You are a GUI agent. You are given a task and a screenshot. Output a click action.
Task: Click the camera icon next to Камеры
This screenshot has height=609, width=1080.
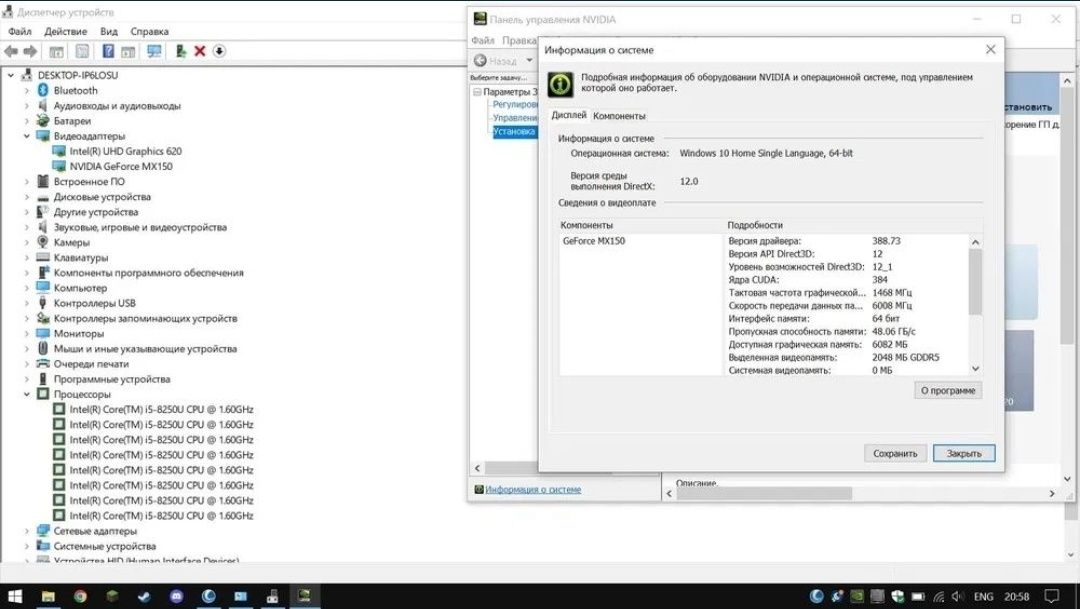coord(43,242)
